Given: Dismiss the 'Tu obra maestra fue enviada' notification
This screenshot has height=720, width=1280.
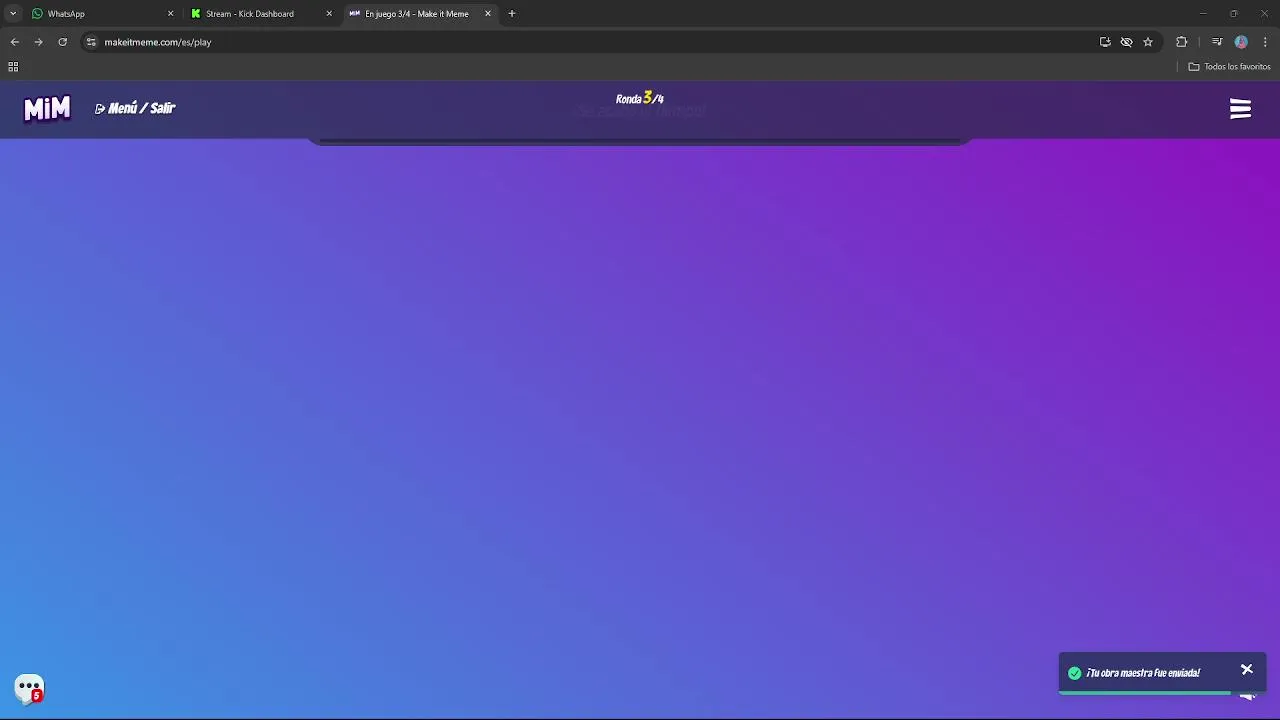Looking at the screenshot, I should (x=1247, y=669).
